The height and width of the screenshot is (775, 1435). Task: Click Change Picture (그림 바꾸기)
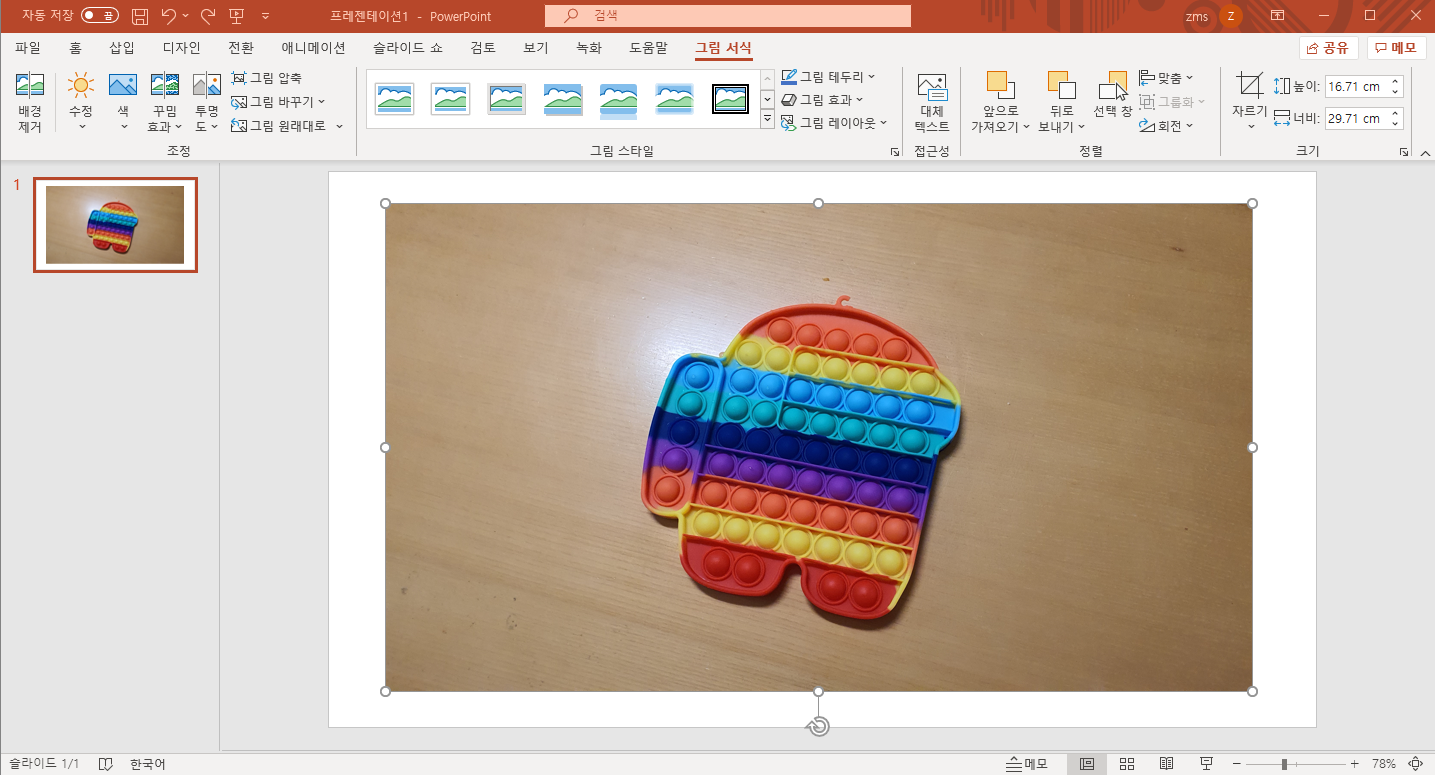point(278,101)
